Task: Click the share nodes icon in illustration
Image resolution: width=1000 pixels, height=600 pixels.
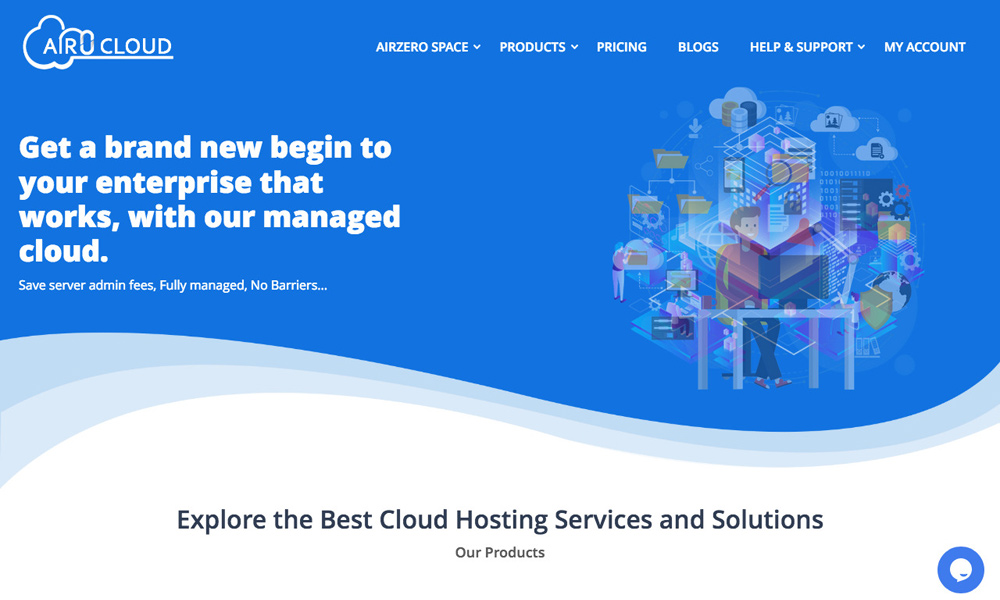Action: pyautogui.click(x=703, y=166)
